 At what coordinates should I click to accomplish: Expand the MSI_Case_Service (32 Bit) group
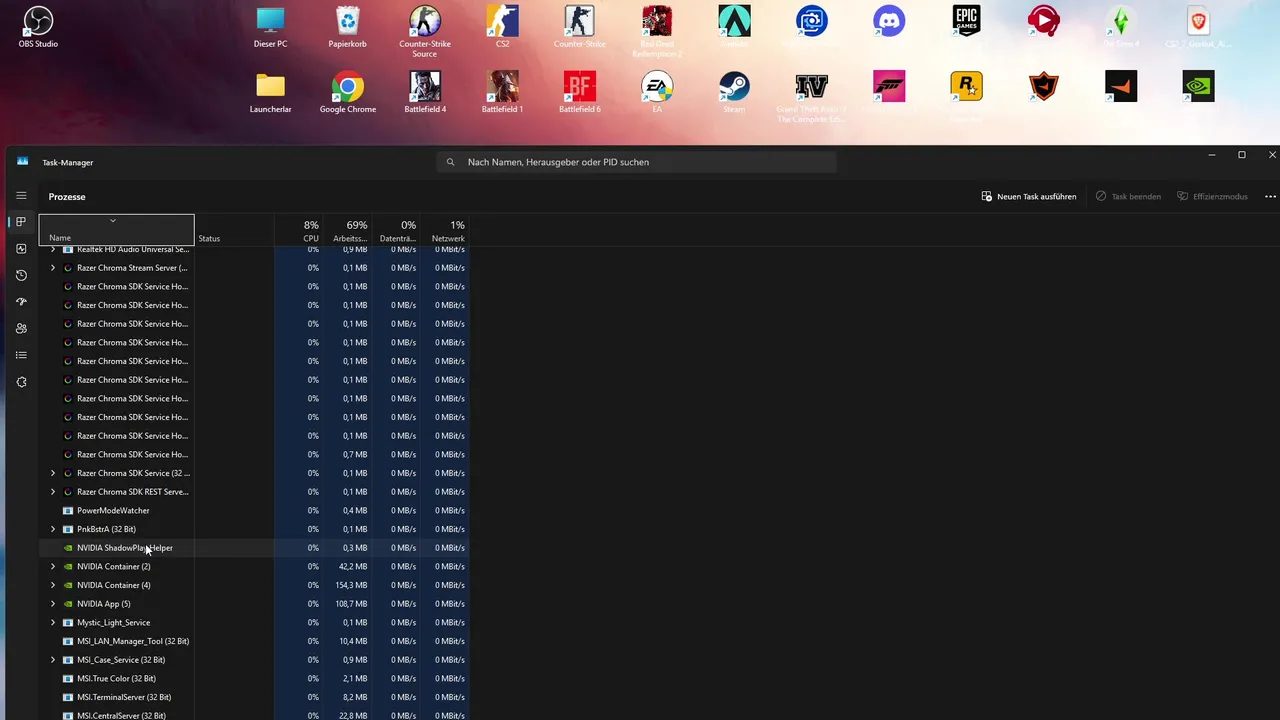[53, 660]
